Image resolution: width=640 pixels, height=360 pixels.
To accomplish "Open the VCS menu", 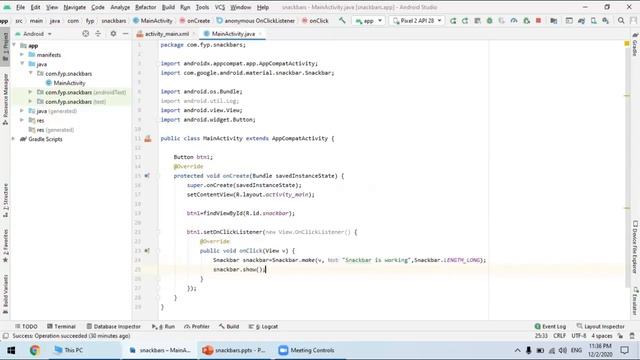I will click(220, 7).
